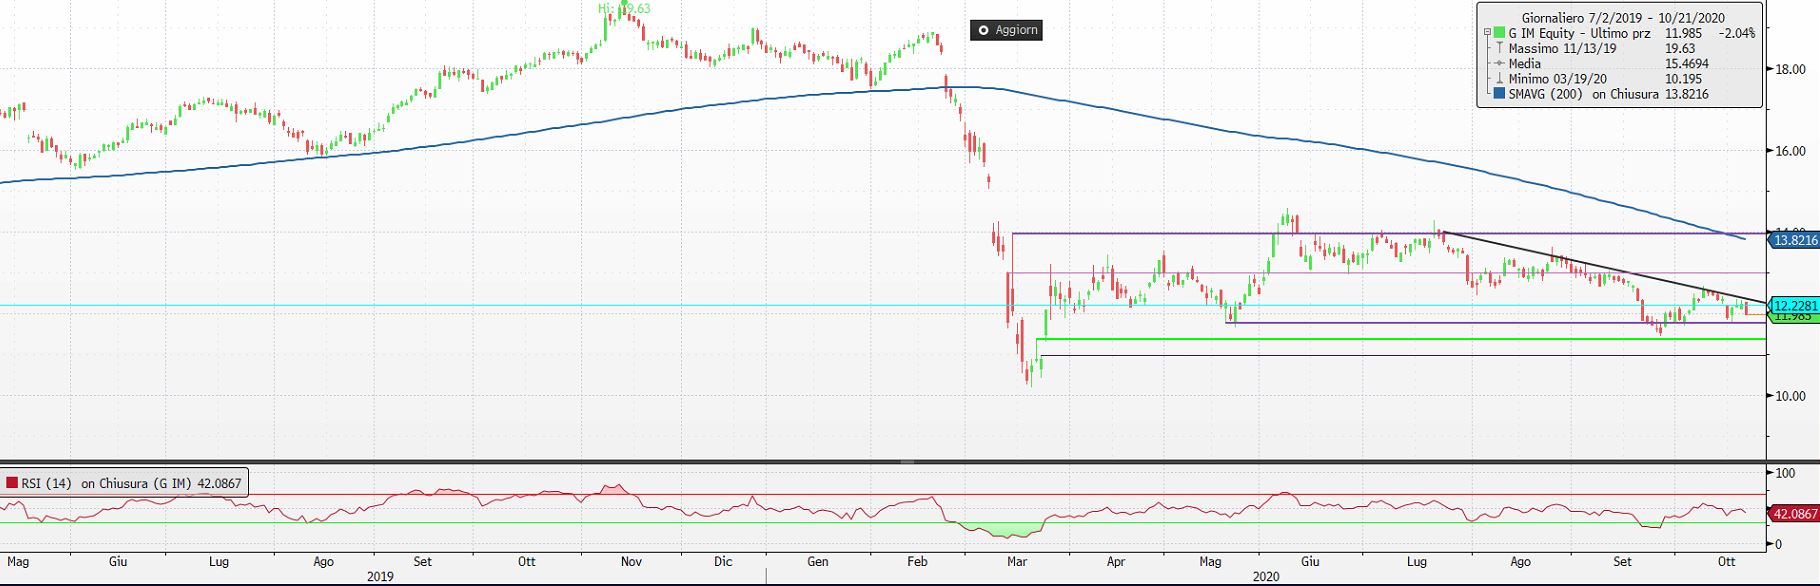This screenshot has width=1820, height=586.
Task: Click the Minimo low marker icon in legend
Action: point(1499,79)
